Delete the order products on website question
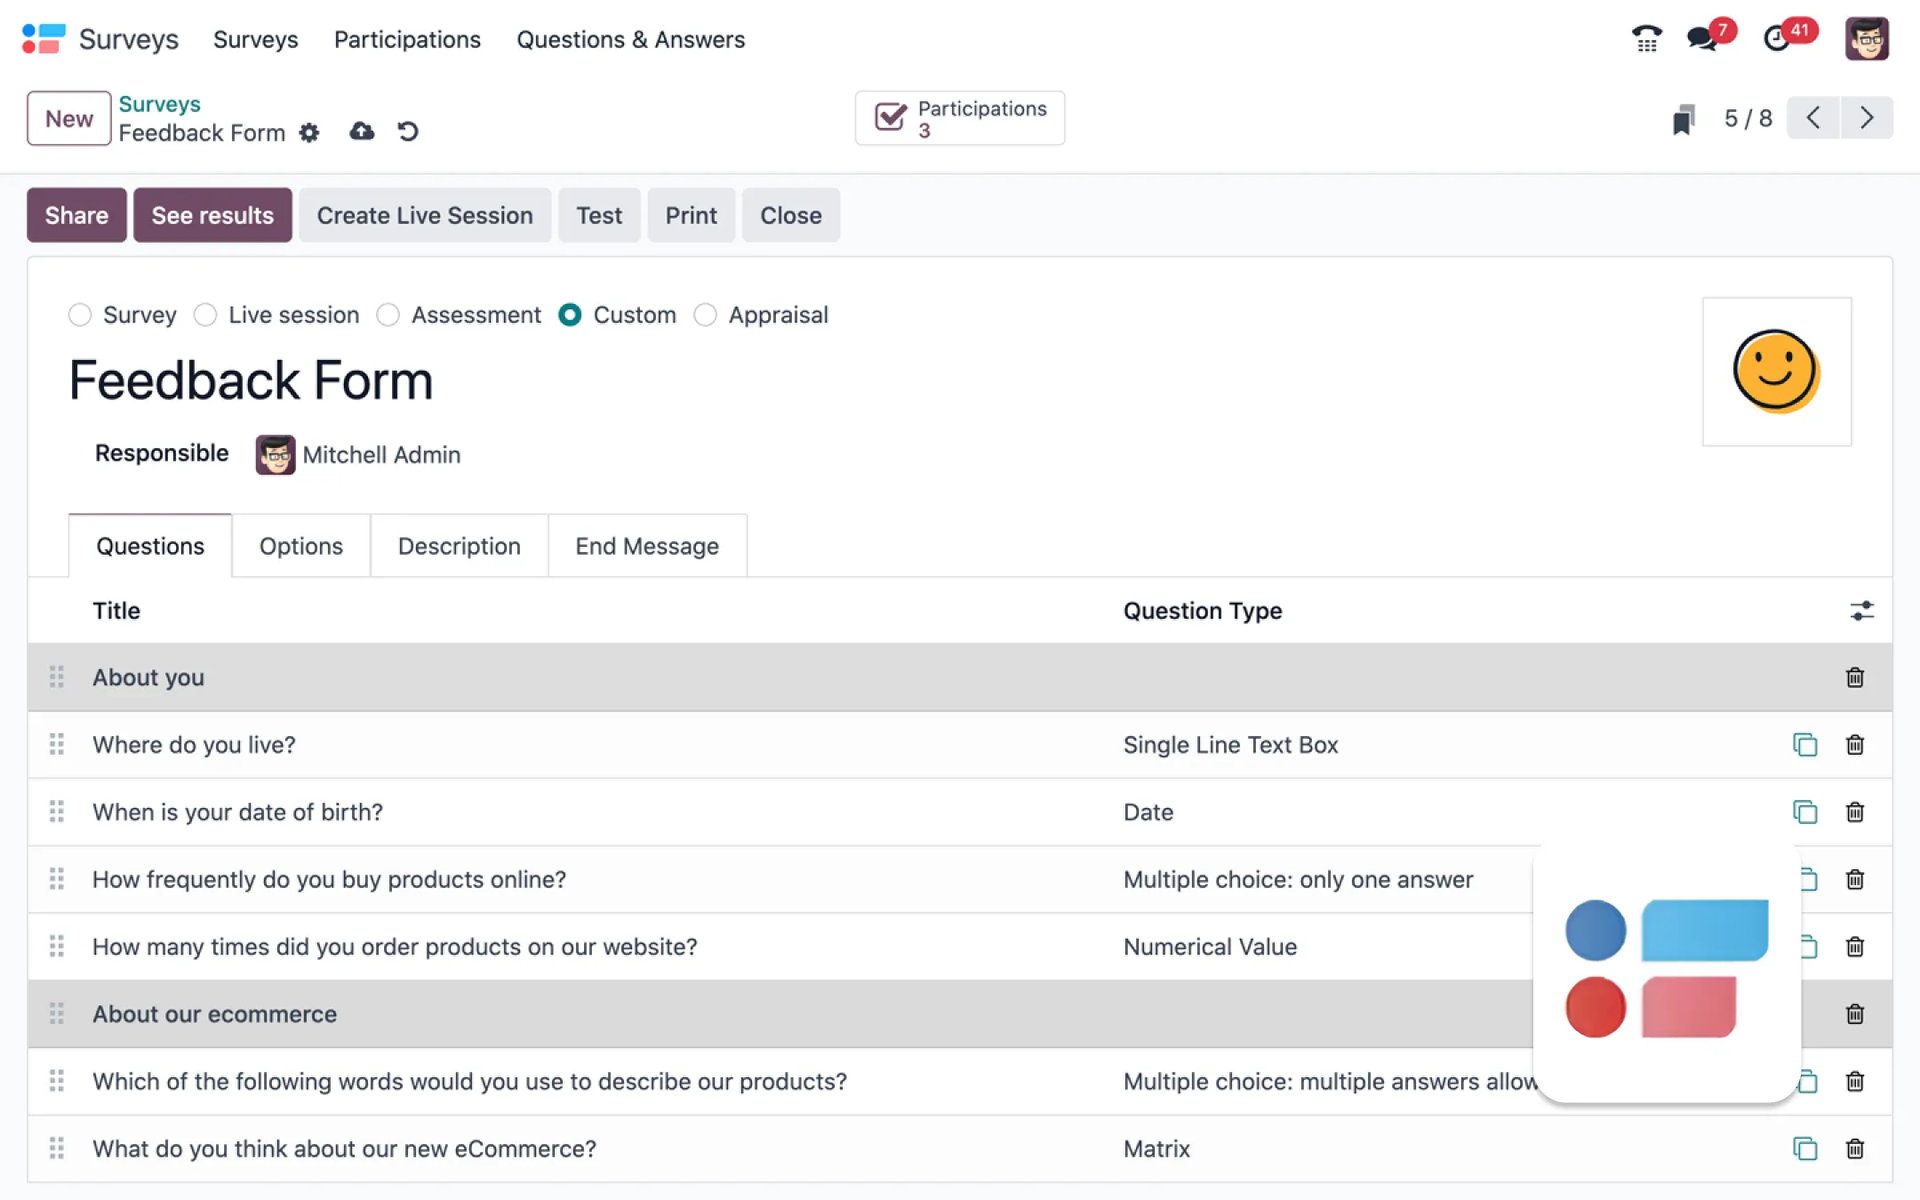 (x=1855, y=947)
